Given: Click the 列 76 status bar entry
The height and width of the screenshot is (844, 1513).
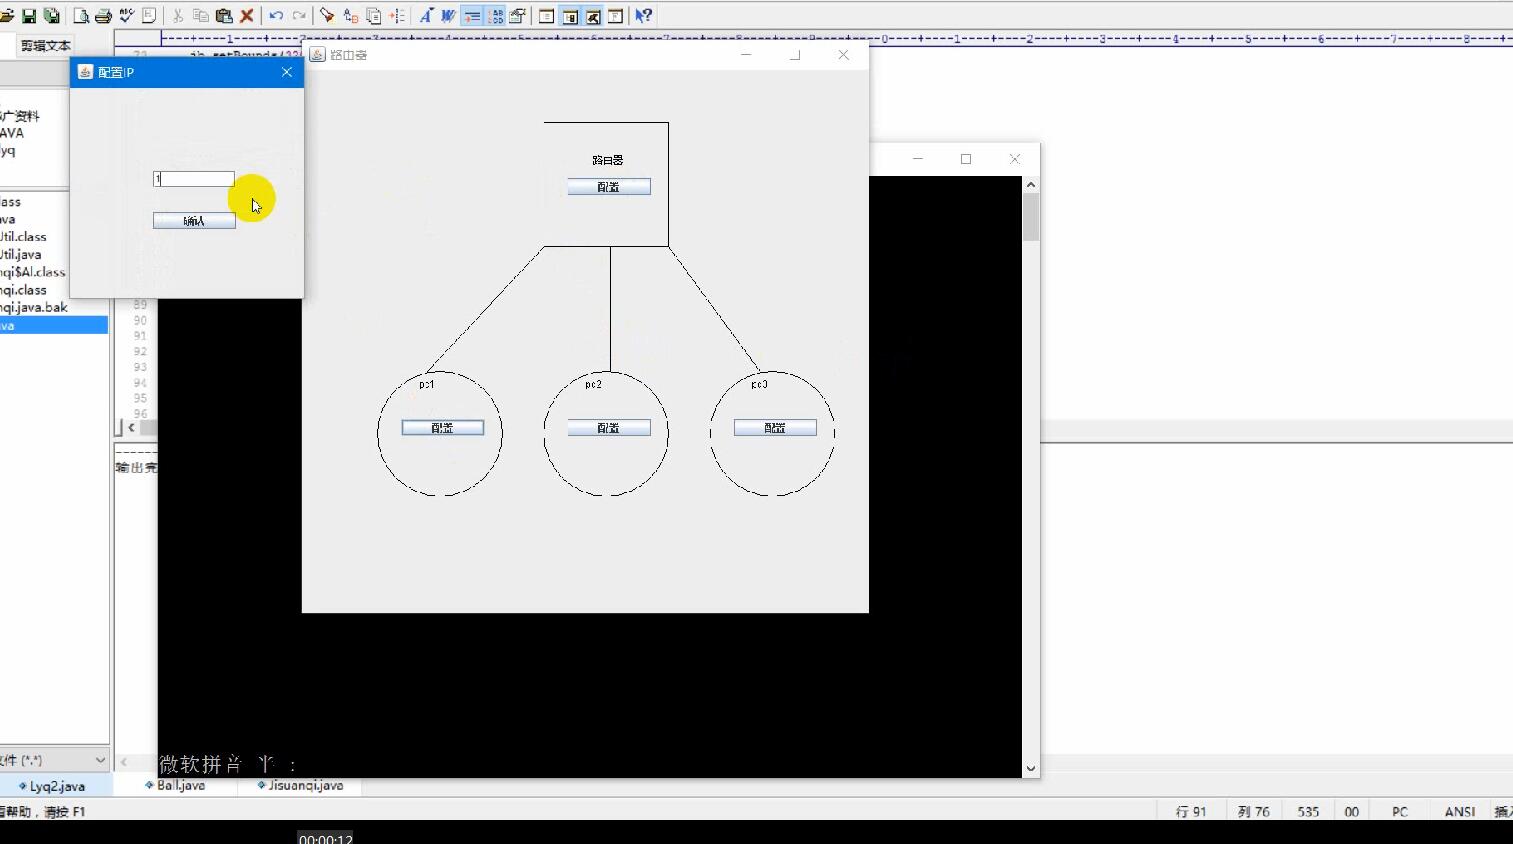Looking at the screenshot, I should (1253, 812).
